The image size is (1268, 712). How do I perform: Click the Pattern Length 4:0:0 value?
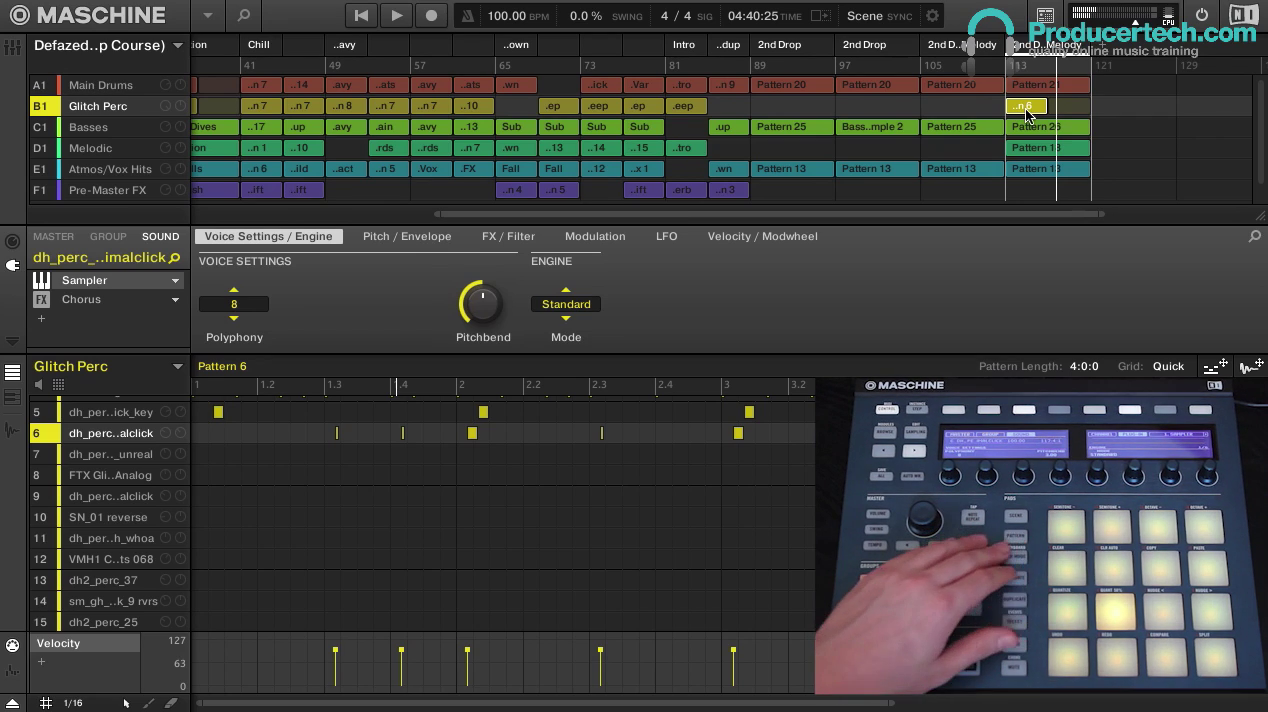coord(1084,366)
